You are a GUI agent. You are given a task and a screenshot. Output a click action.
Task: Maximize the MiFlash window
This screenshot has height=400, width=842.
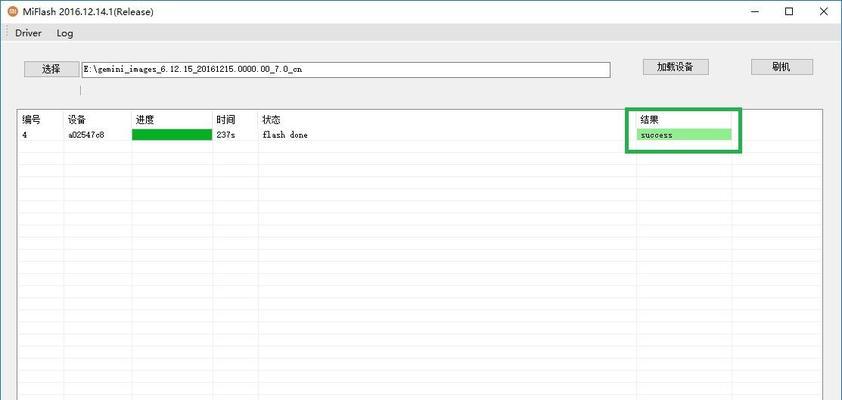pyautogui.click(x=788, y=11)
